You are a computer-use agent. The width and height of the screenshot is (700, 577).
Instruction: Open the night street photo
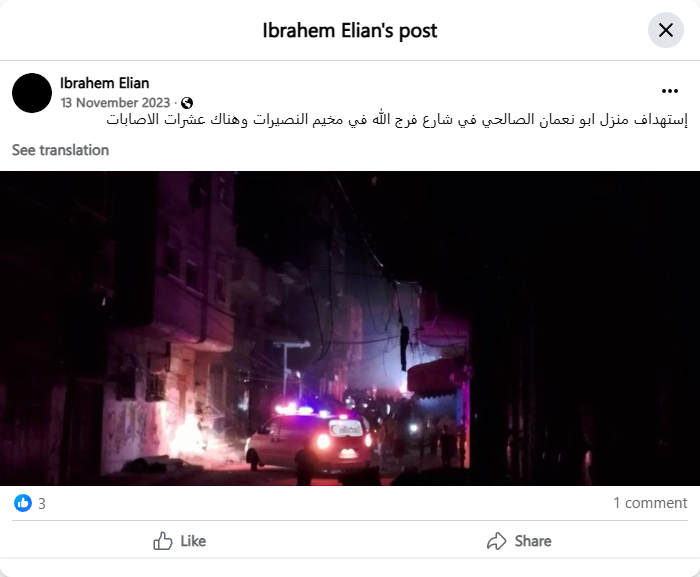click(350, 328)
